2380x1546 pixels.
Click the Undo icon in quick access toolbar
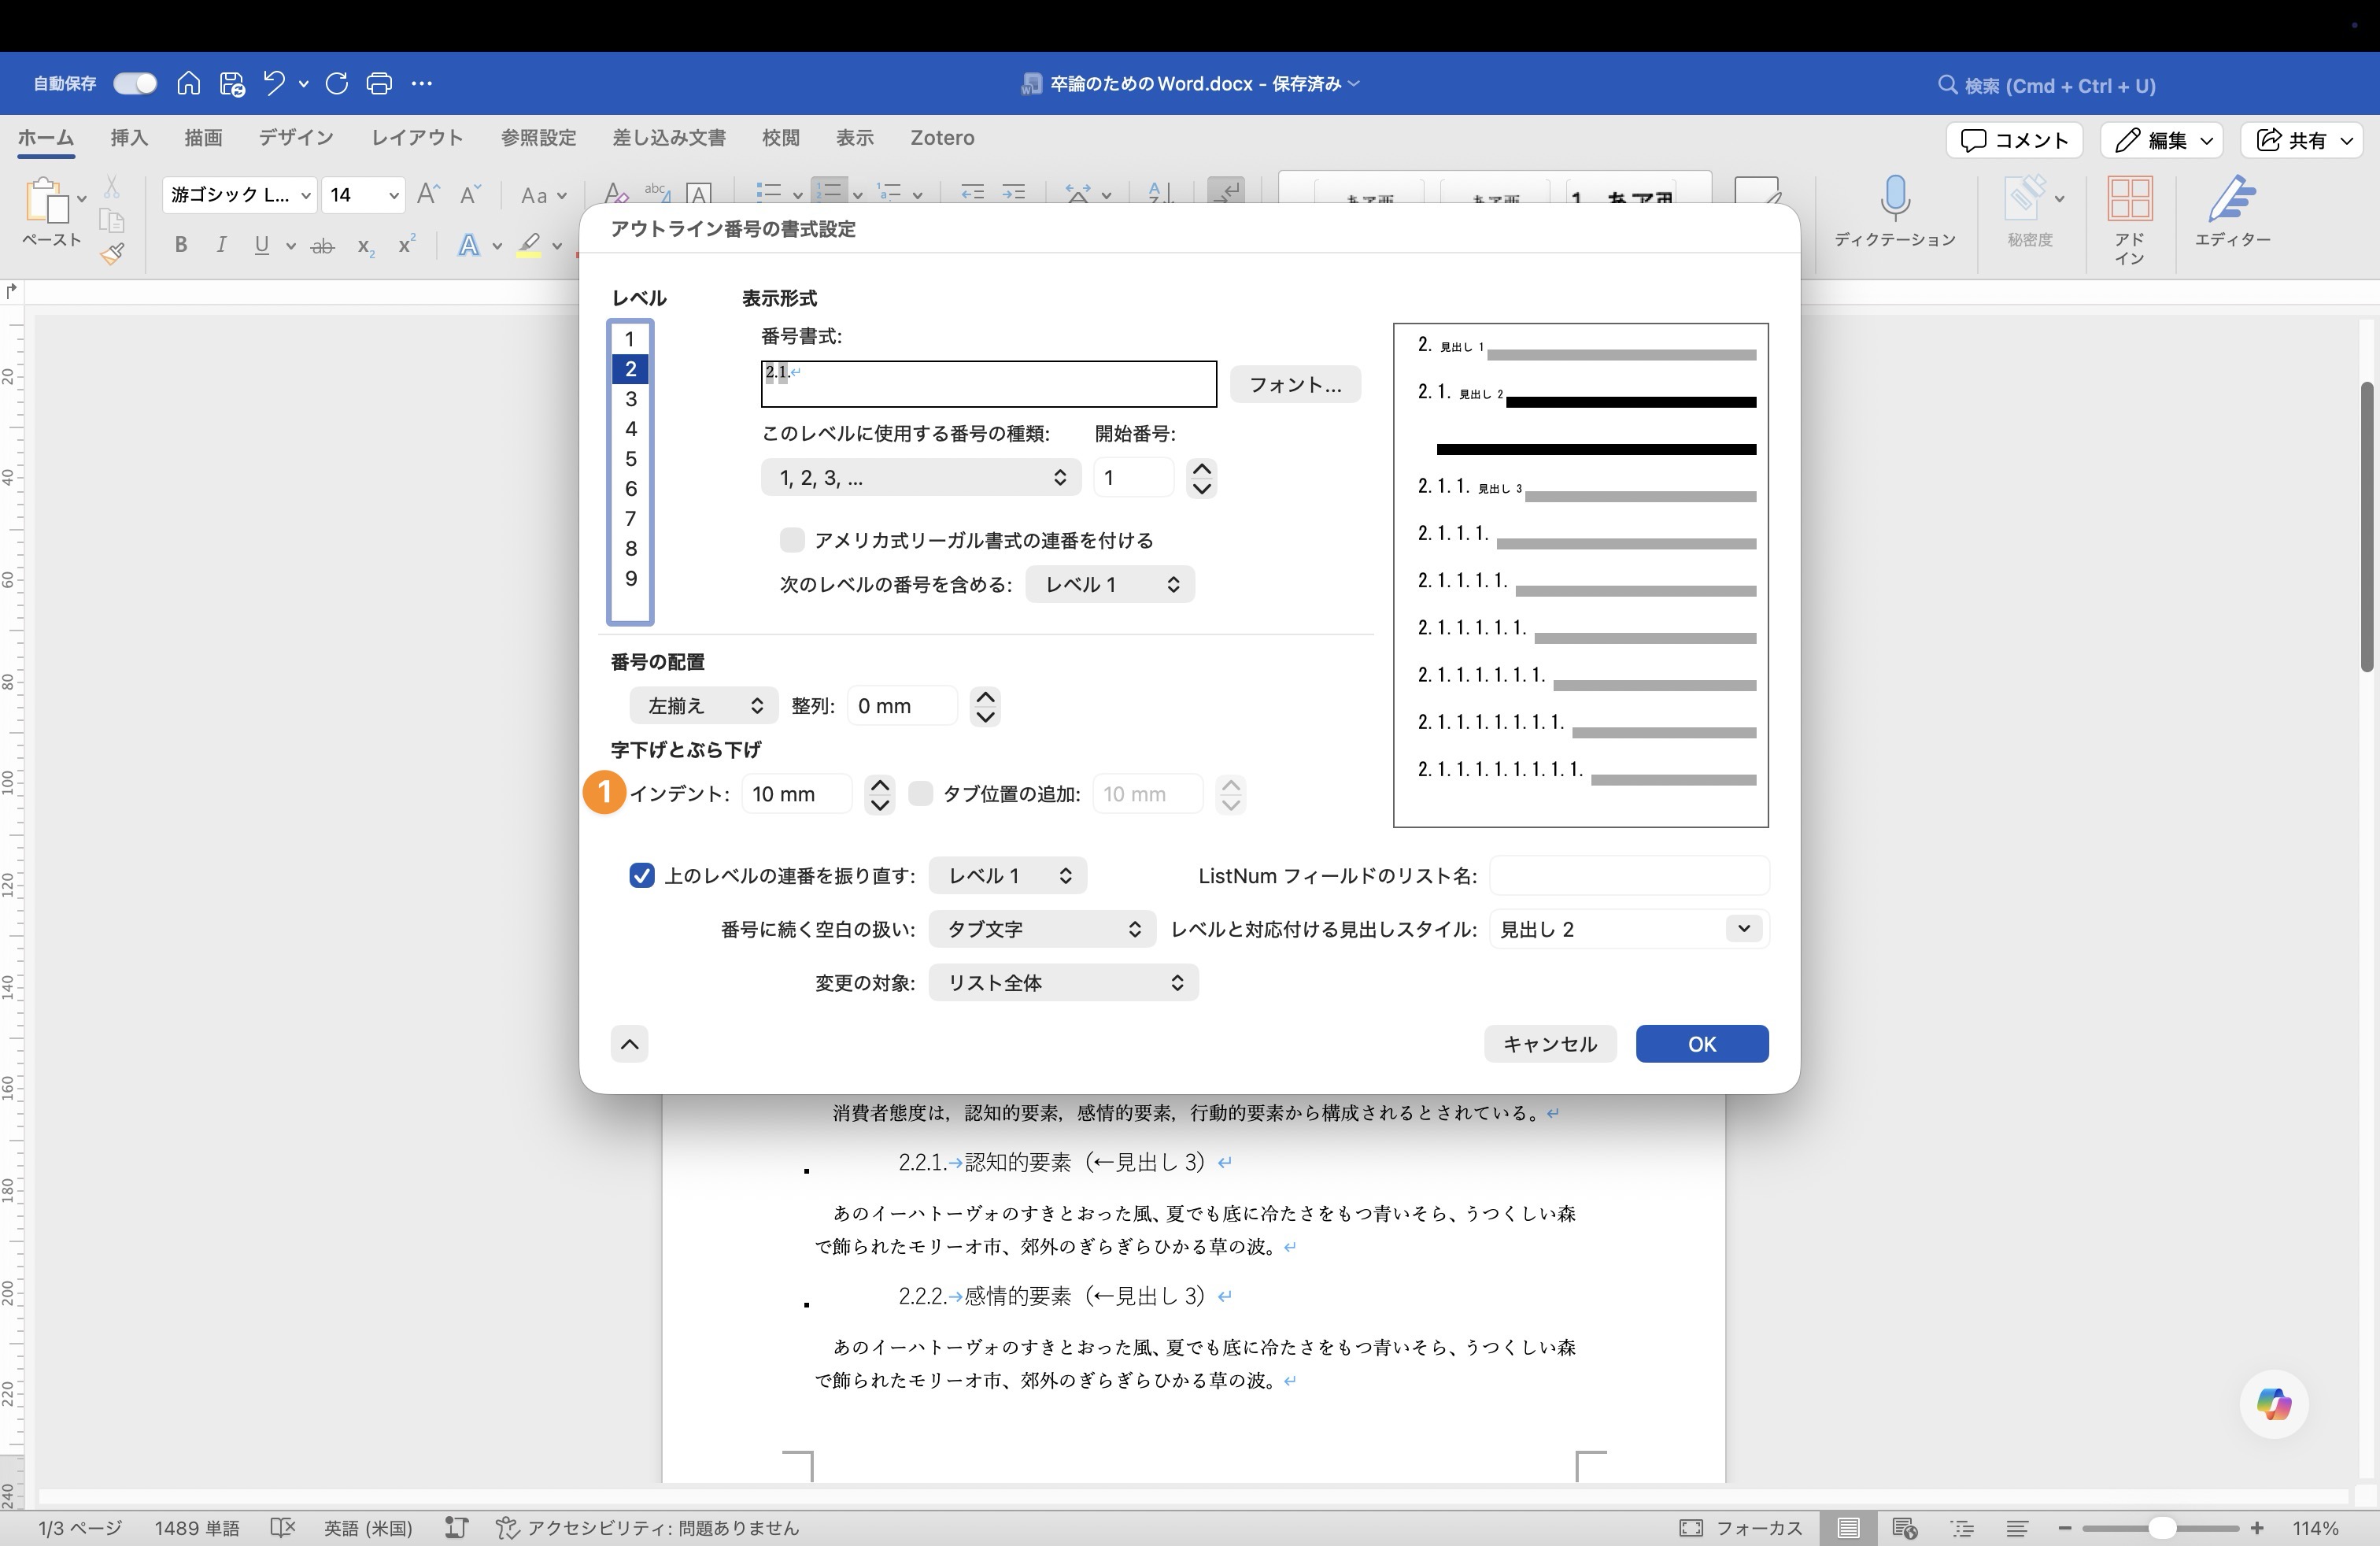[x=272, y=83]
